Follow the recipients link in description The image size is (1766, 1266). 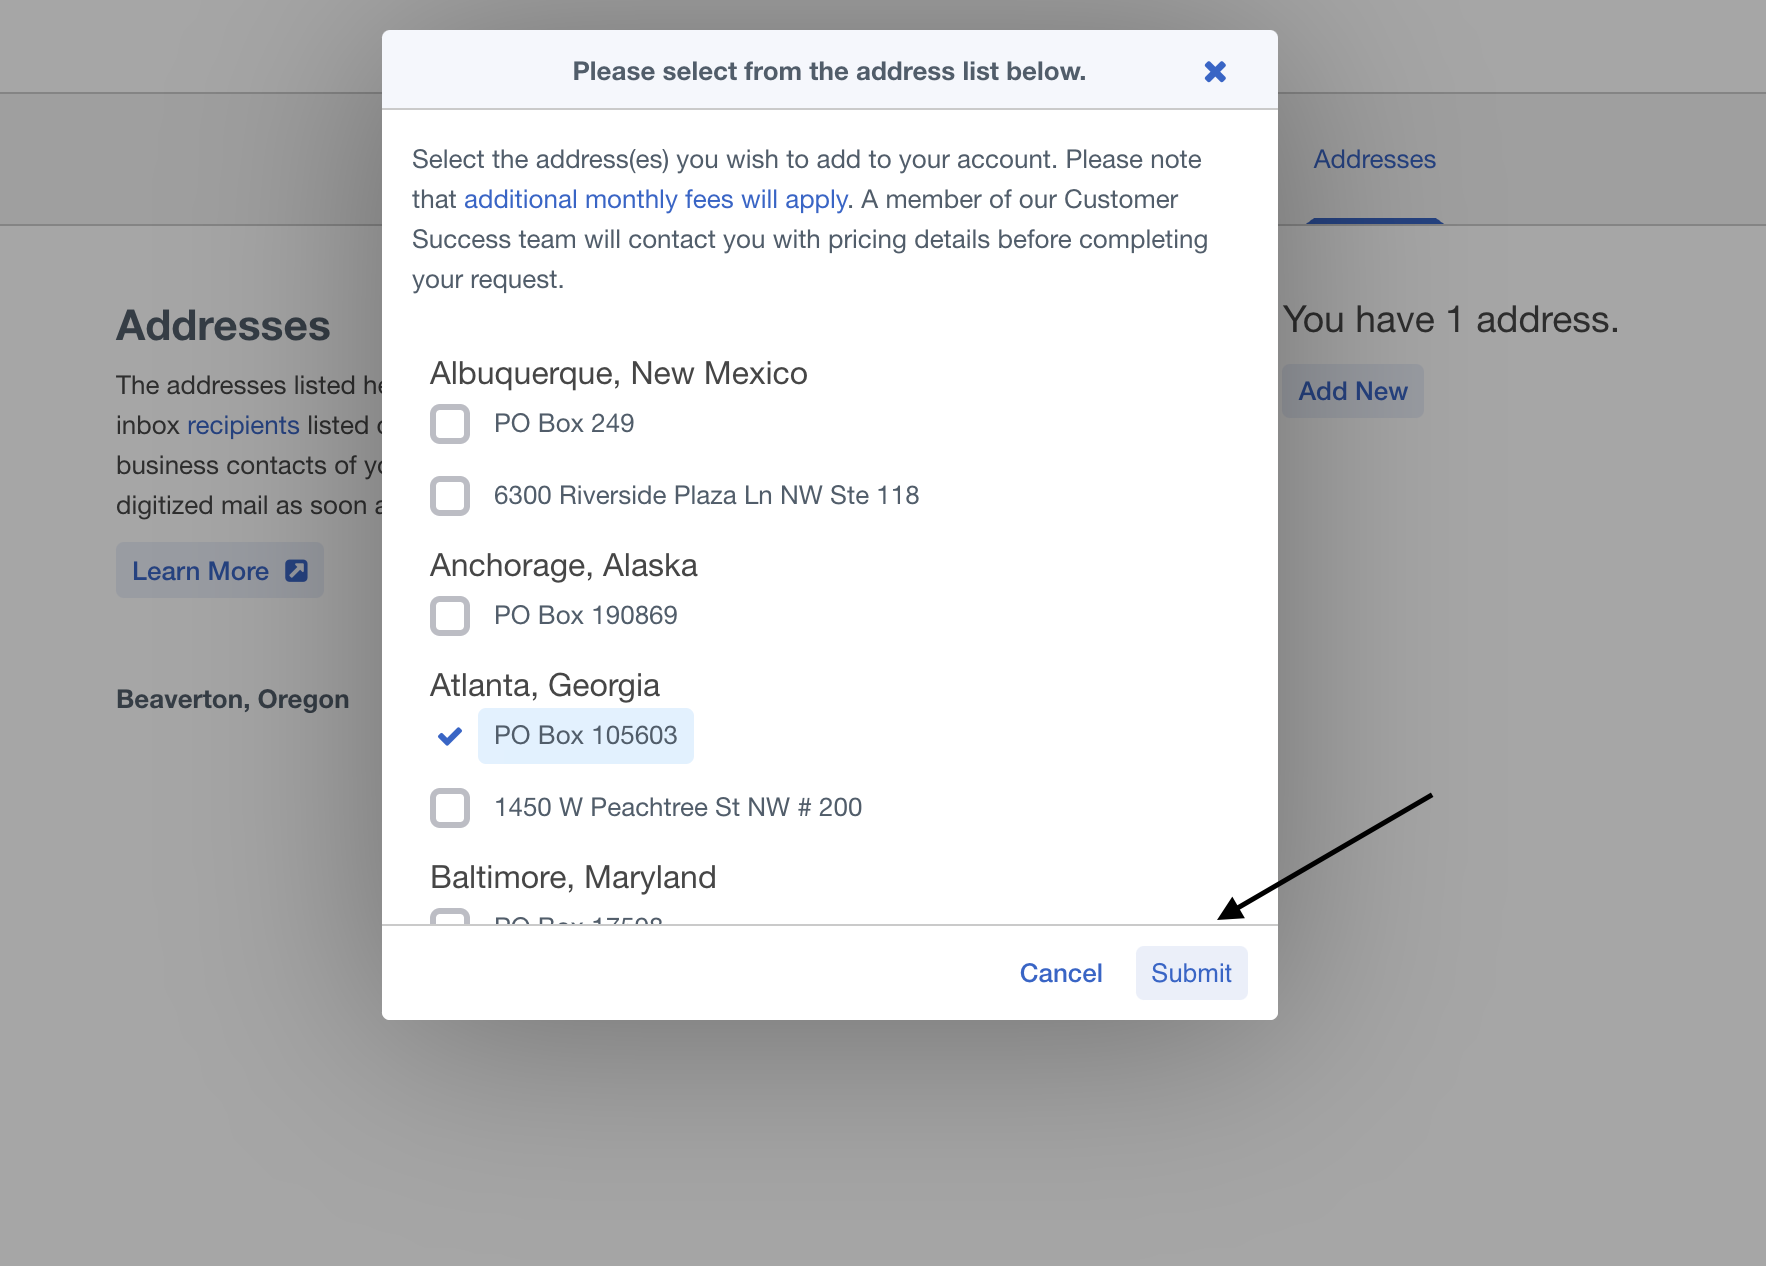tap(243, 425)
